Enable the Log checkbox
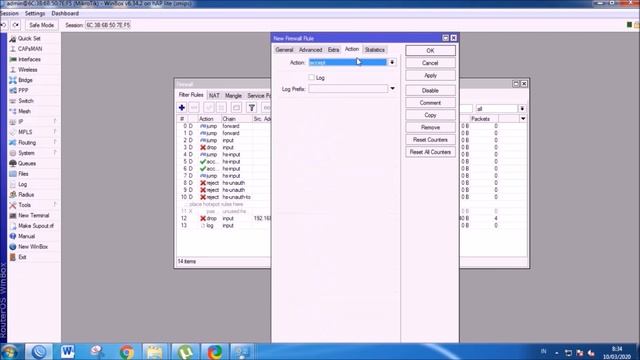Viewport: 640px width, 360px height. pyautogui.click(x=311, y=77)
